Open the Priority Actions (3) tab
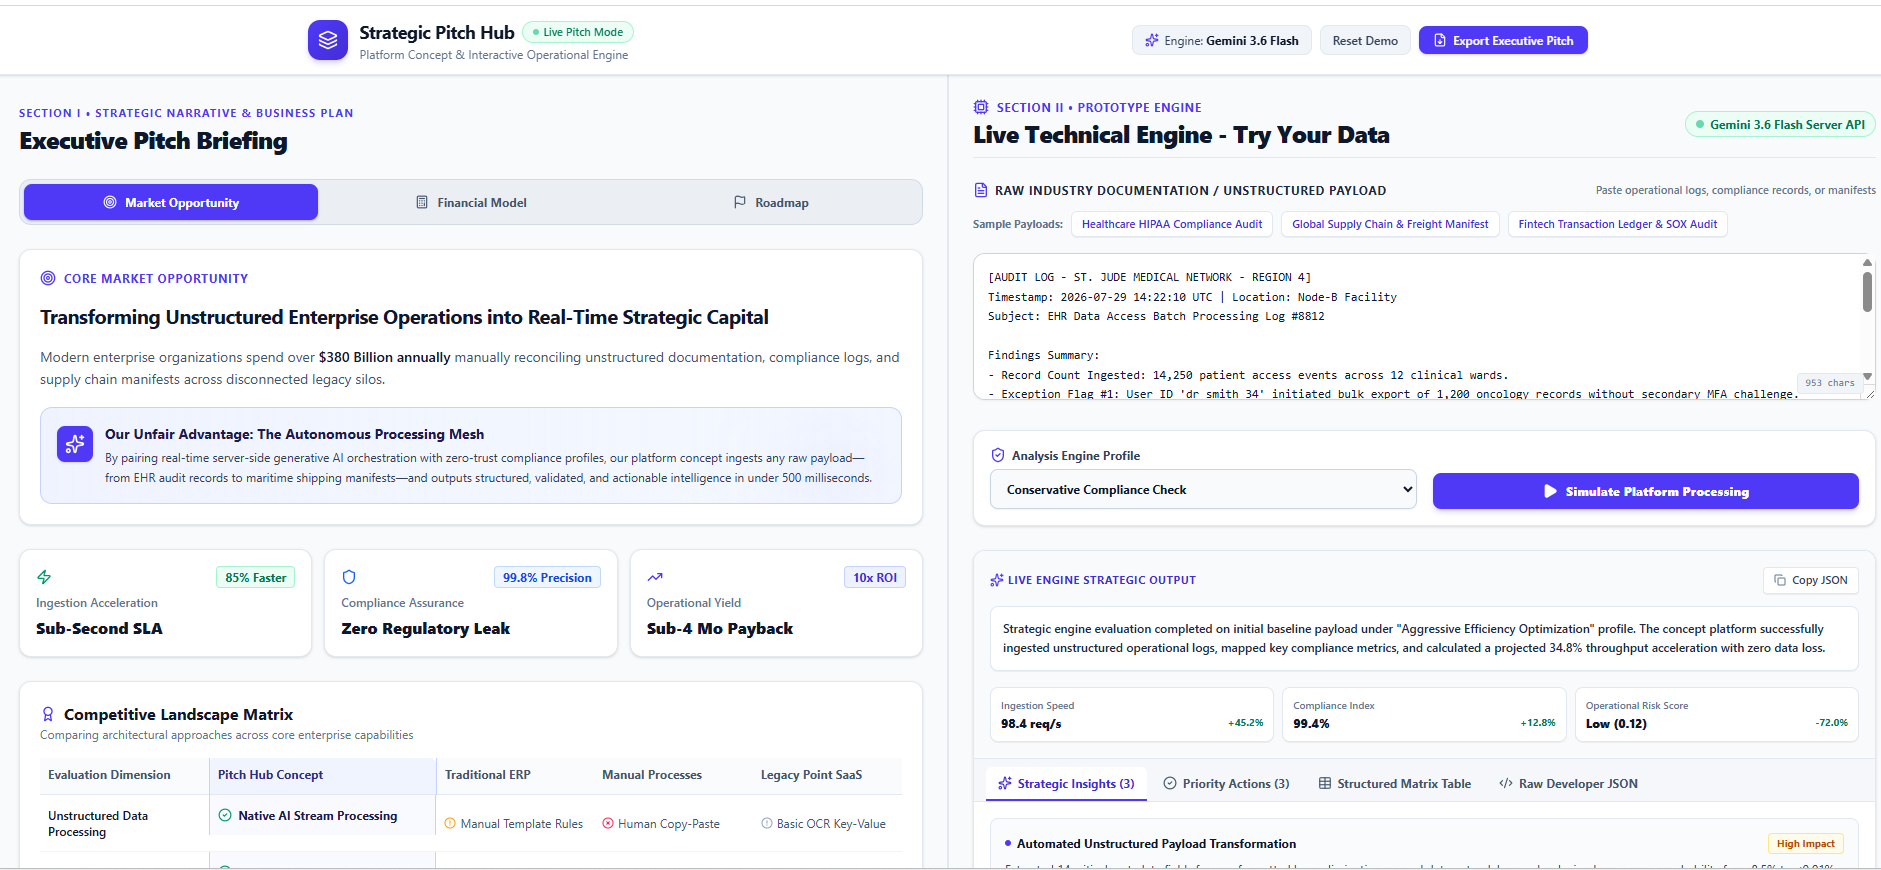This screenshot has width=1881, height=870. 1226,783
